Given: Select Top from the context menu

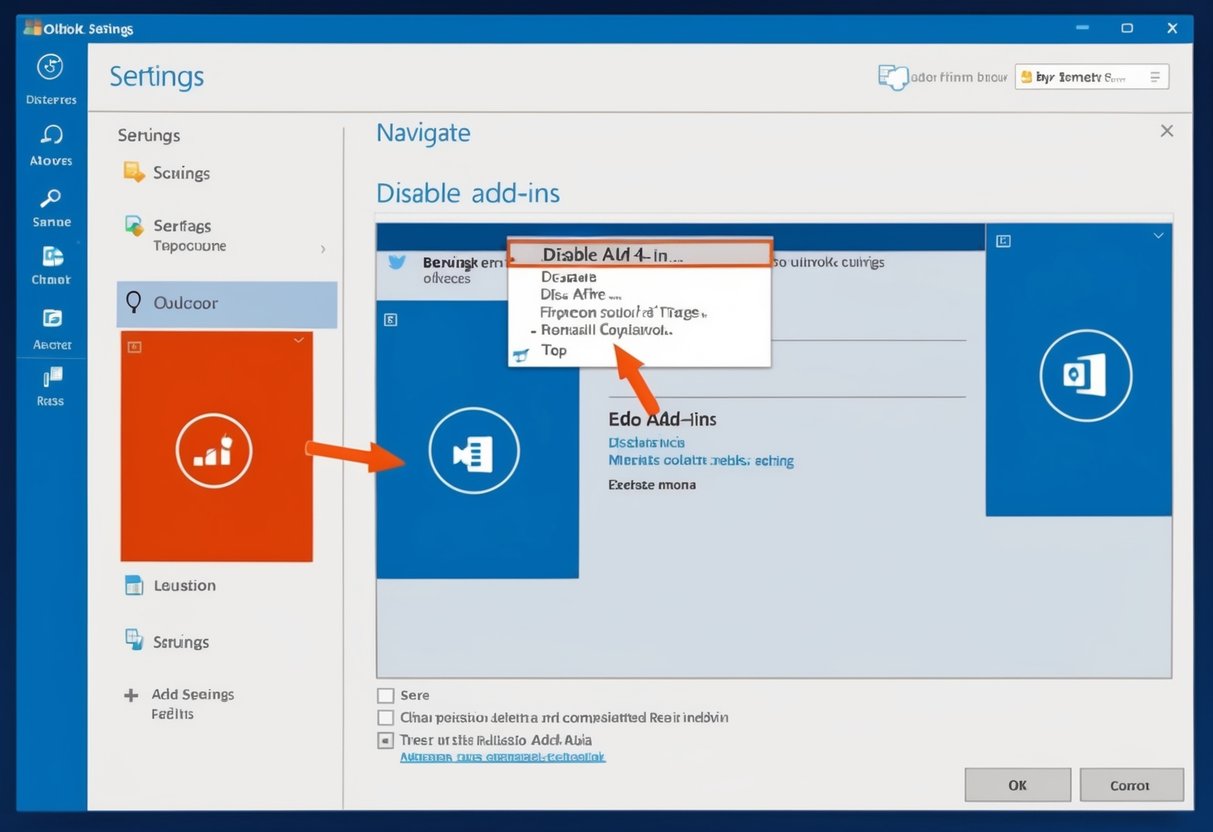Looking at the screenshot, I should point(553,350).
